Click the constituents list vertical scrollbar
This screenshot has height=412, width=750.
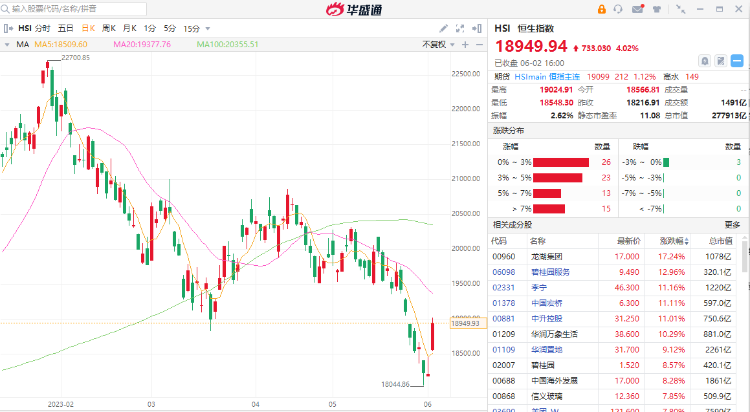745,256
